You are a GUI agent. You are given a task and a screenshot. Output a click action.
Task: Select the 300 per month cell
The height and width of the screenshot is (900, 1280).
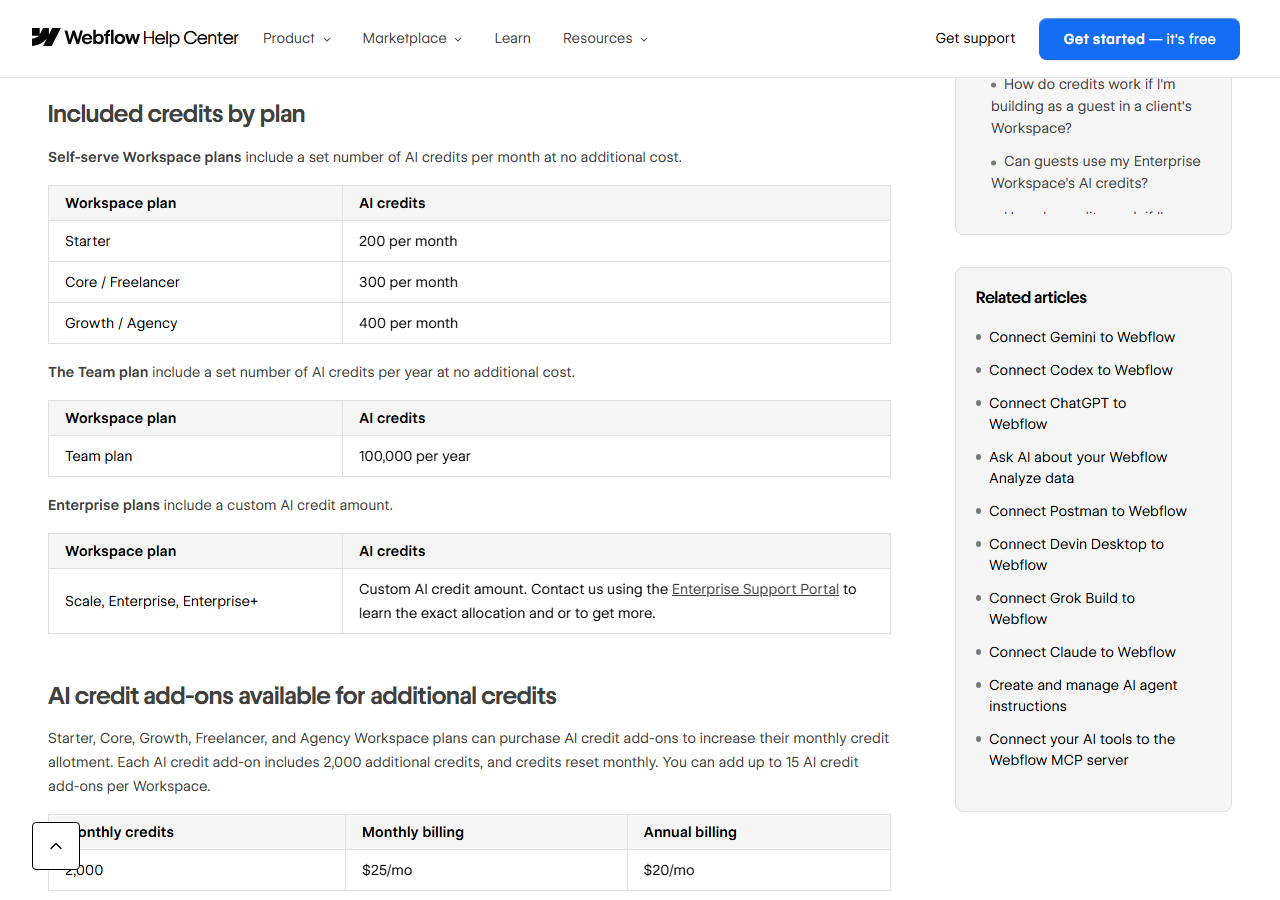(x=616, y=282)
